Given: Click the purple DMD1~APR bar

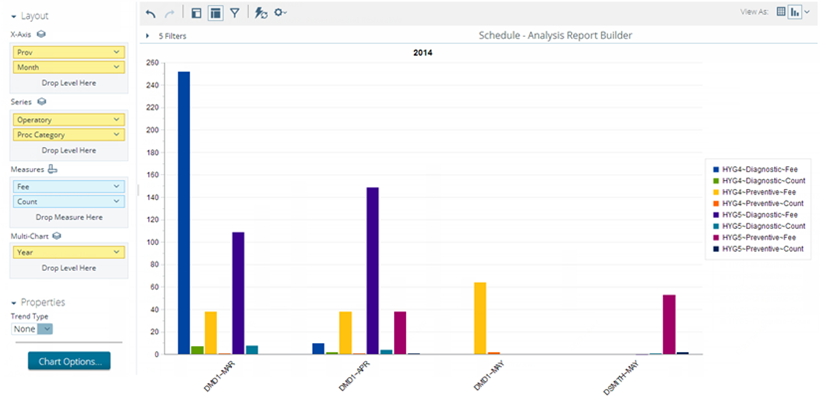Looking at the screenshot, I should pyautogui.click(x=372, y=271).
